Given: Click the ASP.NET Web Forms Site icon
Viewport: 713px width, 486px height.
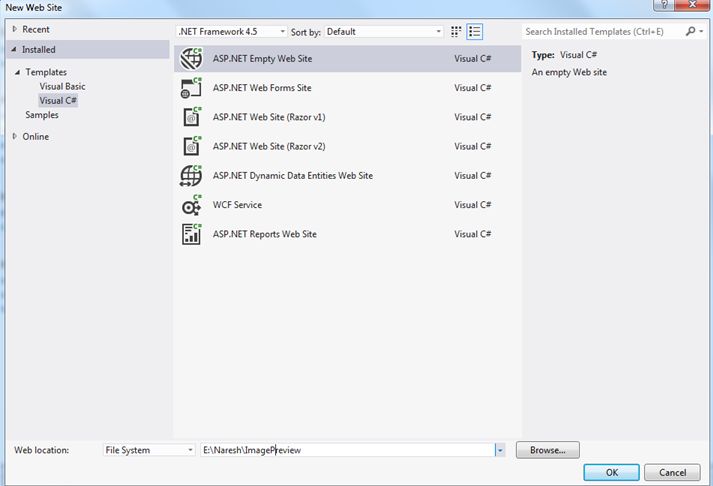Looking at the screenshot, I should tap(191, 88).
